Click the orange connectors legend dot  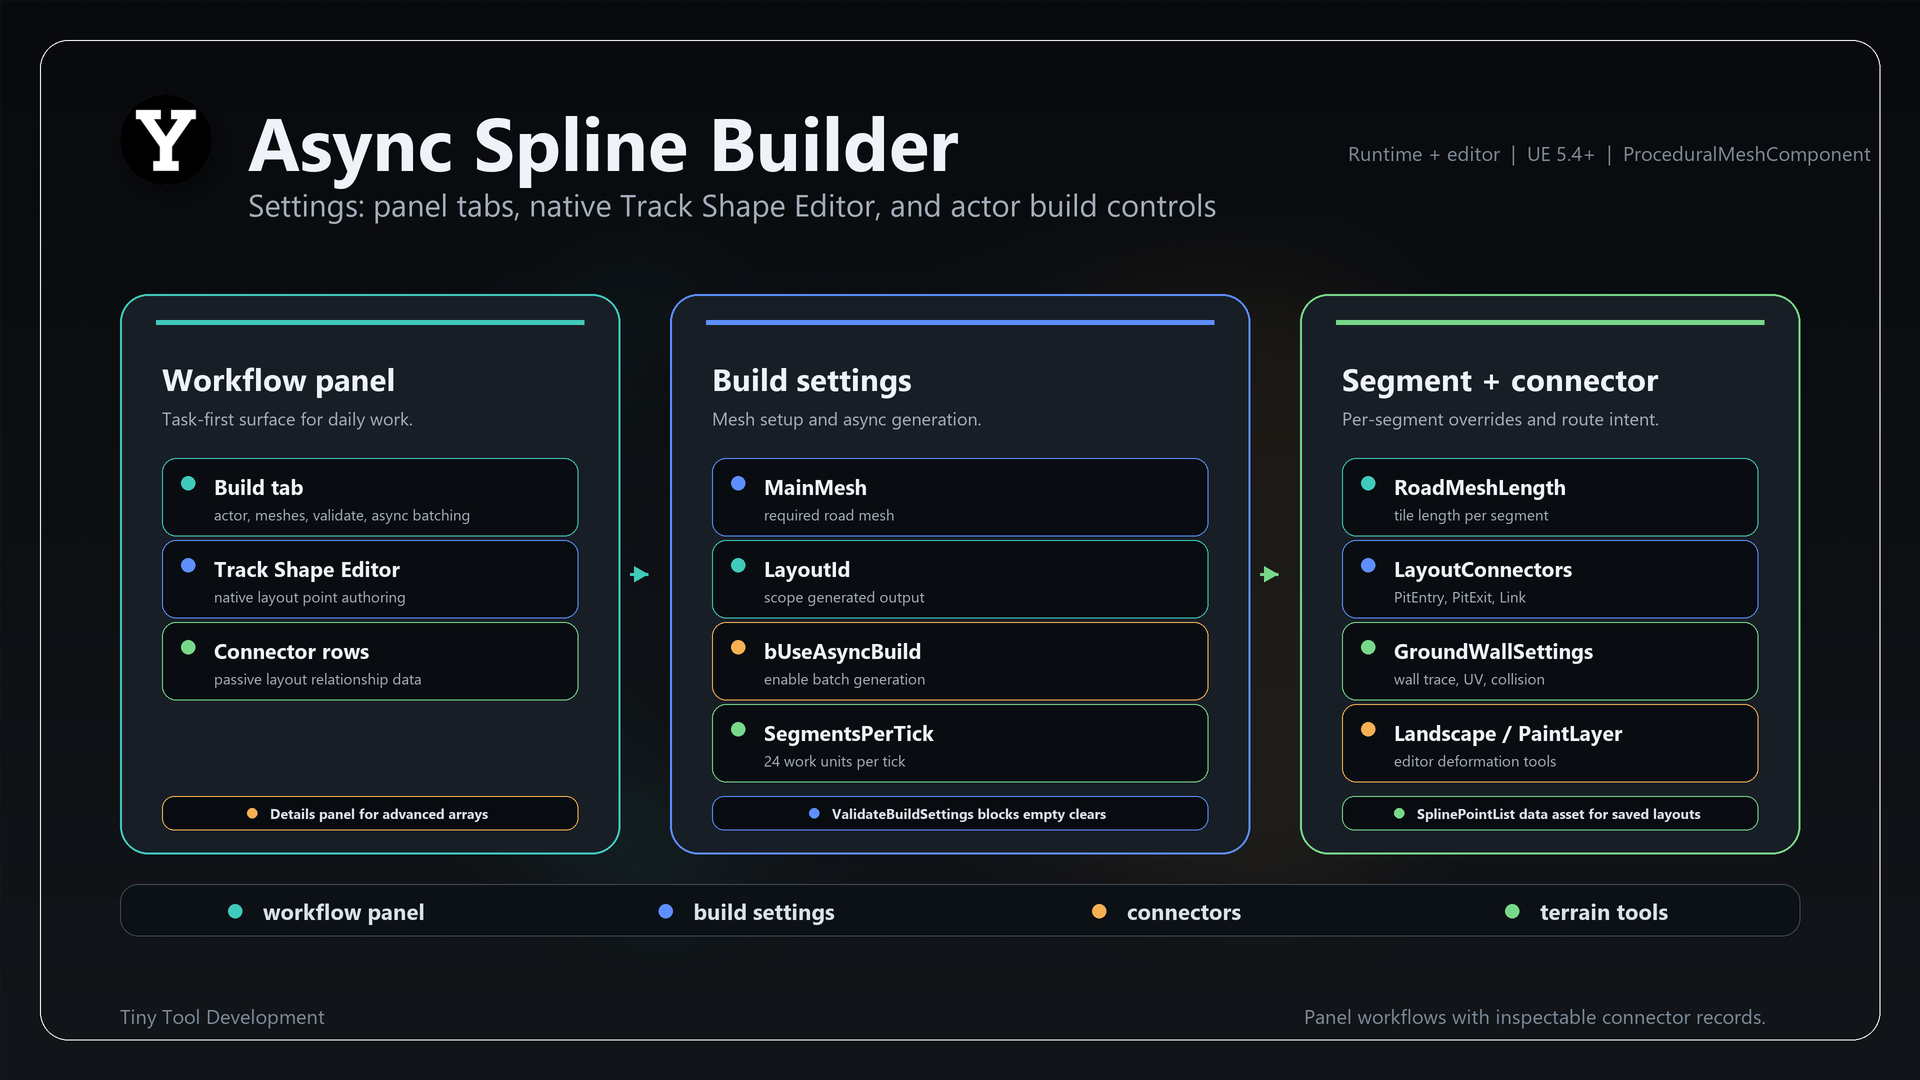1099,911
